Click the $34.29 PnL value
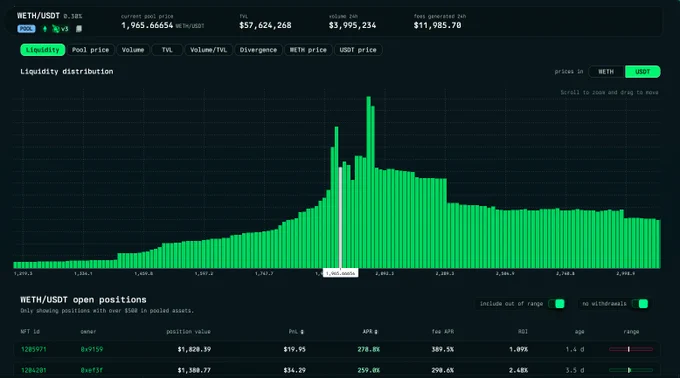 click(x=294, y=370)
